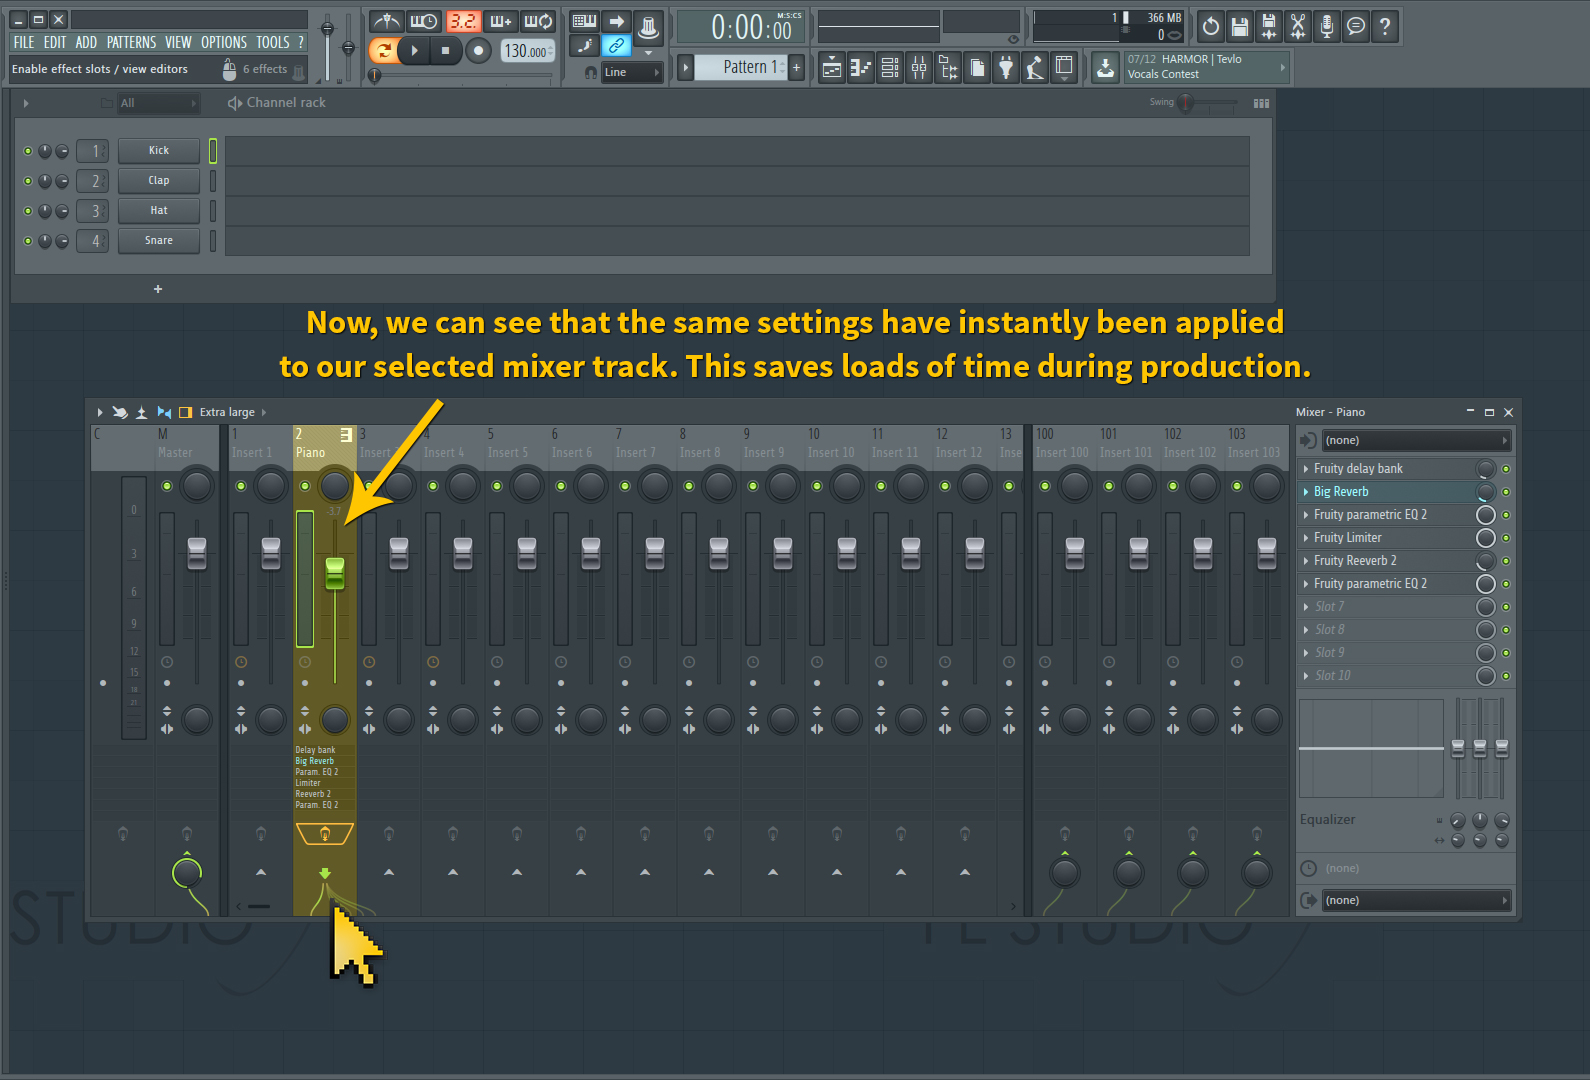The image size is (1590, 1080).
Task: Expand the empty Slot 7 arrow
Action: [1305, 606]
